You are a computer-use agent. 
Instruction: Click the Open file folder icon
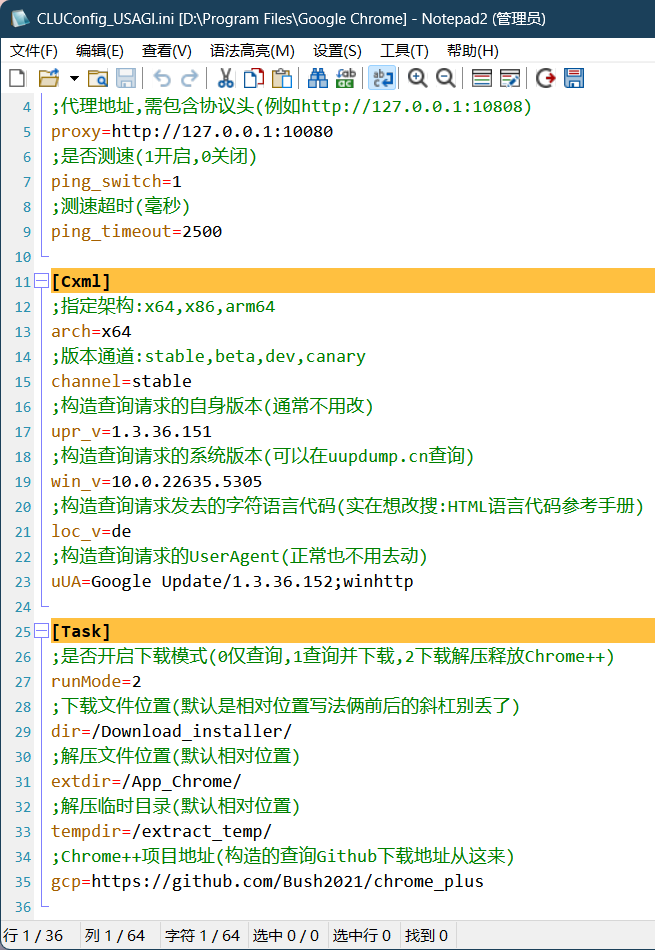point(47,78)
